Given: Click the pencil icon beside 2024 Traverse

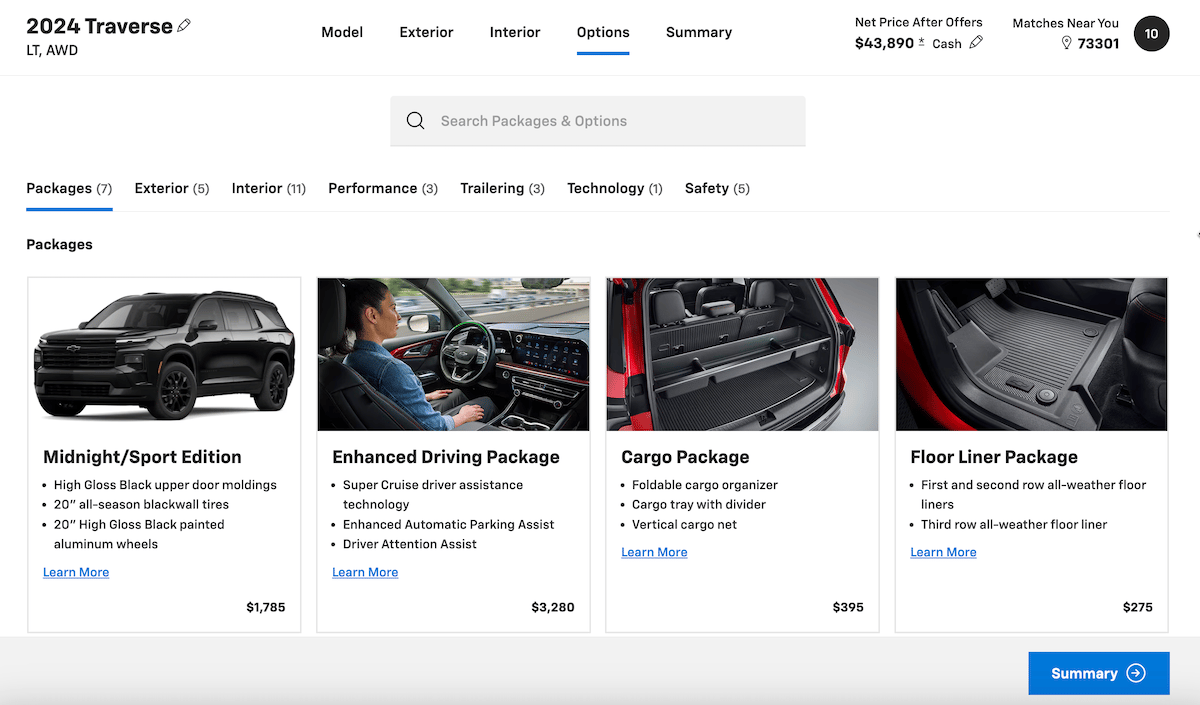Looking at the screenshot, I should tap(184, 26).
